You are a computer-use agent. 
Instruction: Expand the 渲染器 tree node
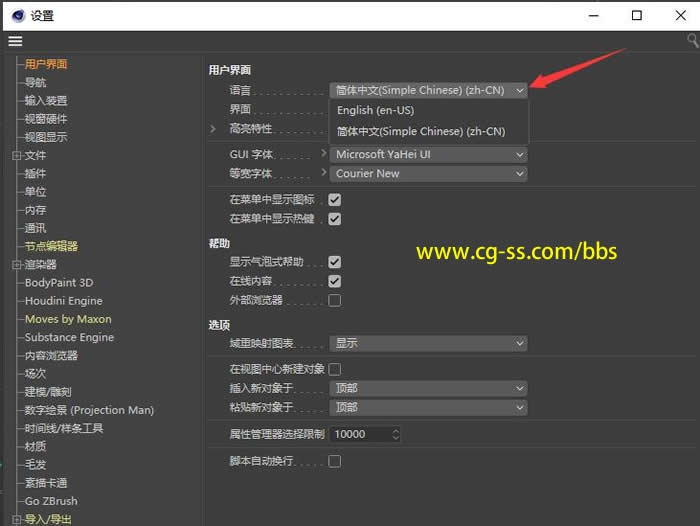(16, 265)
